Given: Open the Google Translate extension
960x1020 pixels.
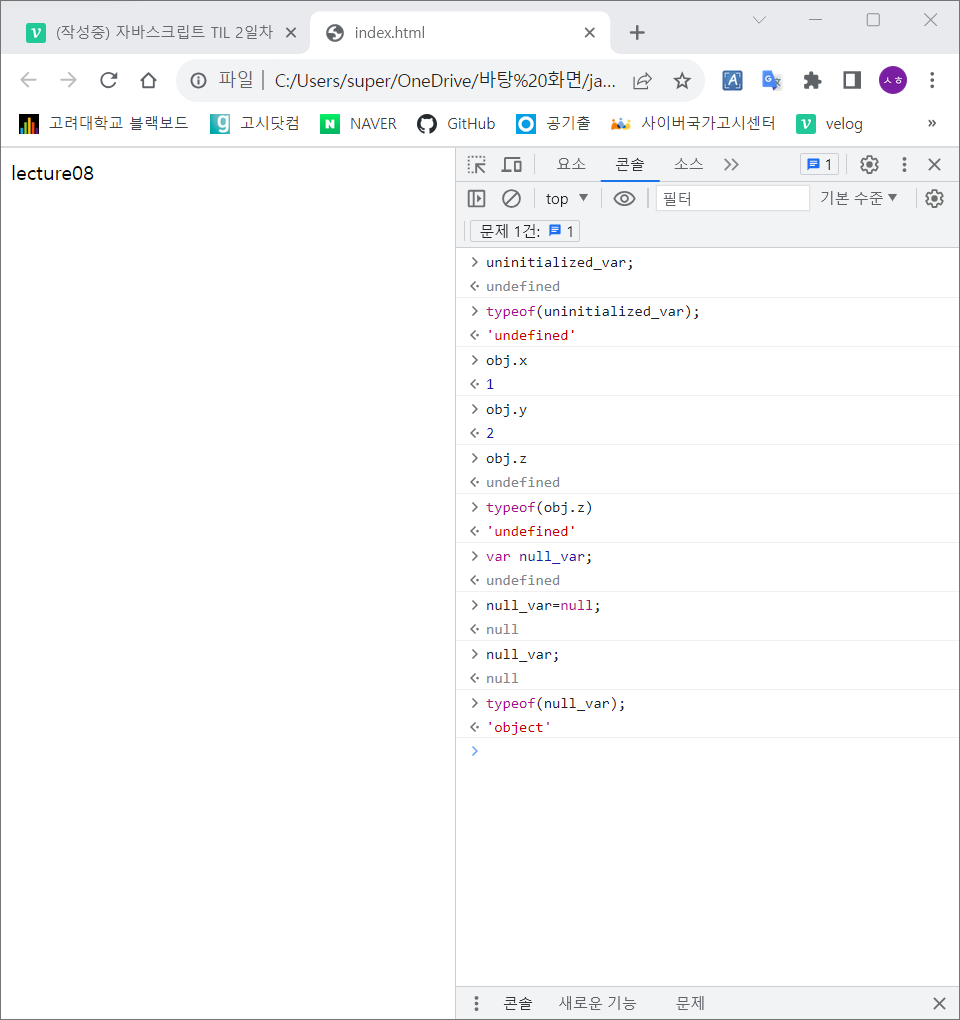Looking at the screenshot, I should pyautogui.click(x=772, y=80).
